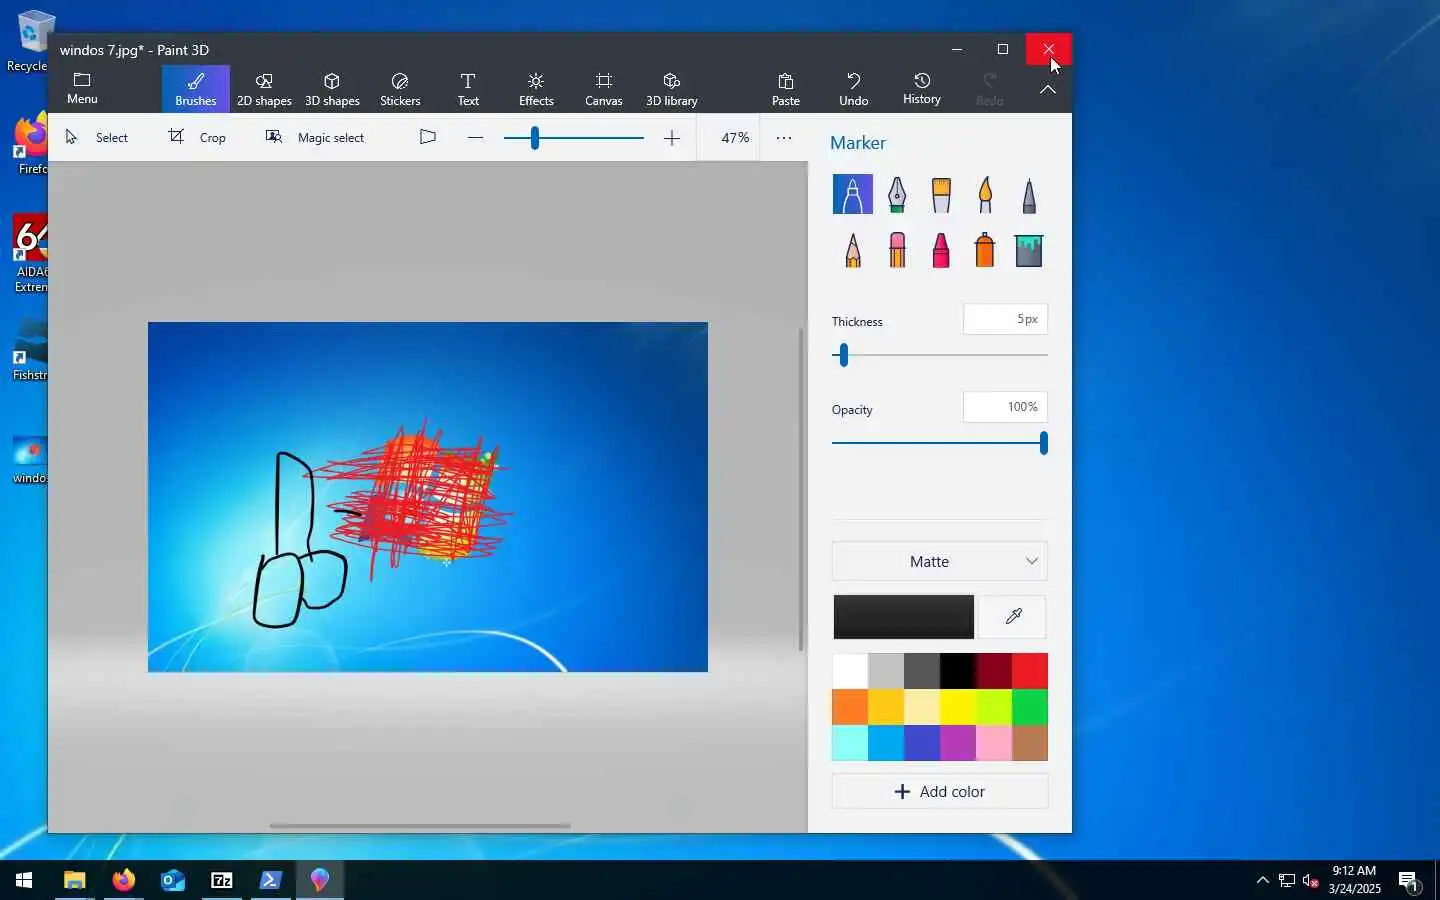Screen dimensions: 1440x900
Task: Open the notification center icon
Action: click(x=1409, y=881)
